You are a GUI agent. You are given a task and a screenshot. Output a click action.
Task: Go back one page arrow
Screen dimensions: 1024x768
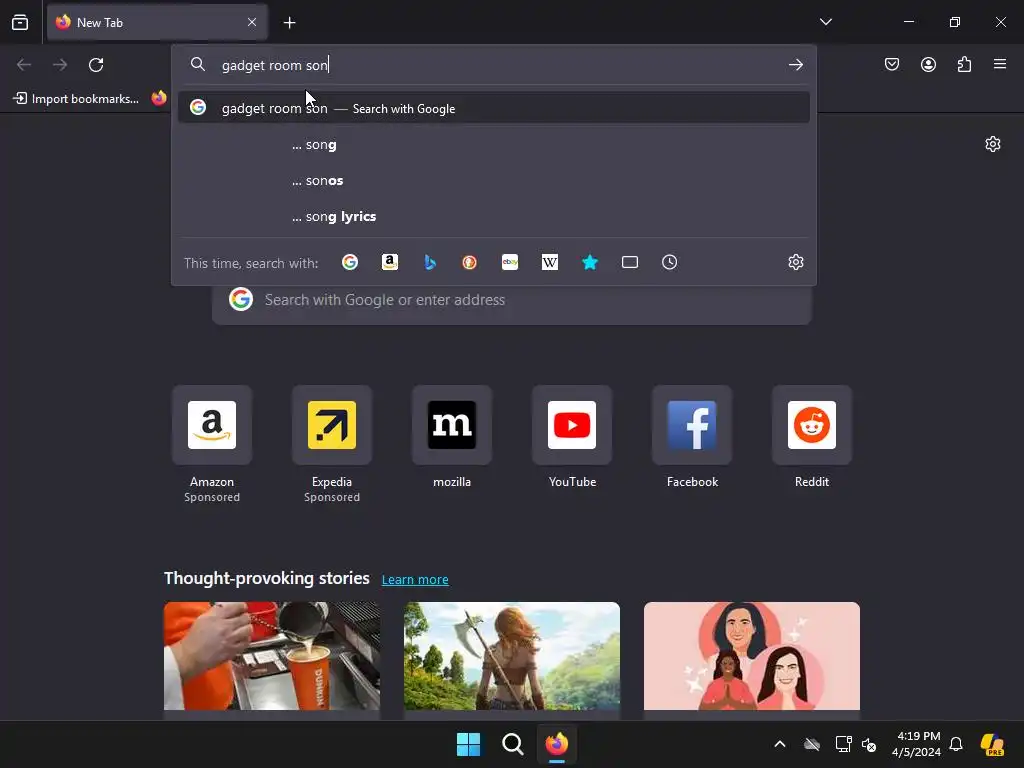pos(24,65)
